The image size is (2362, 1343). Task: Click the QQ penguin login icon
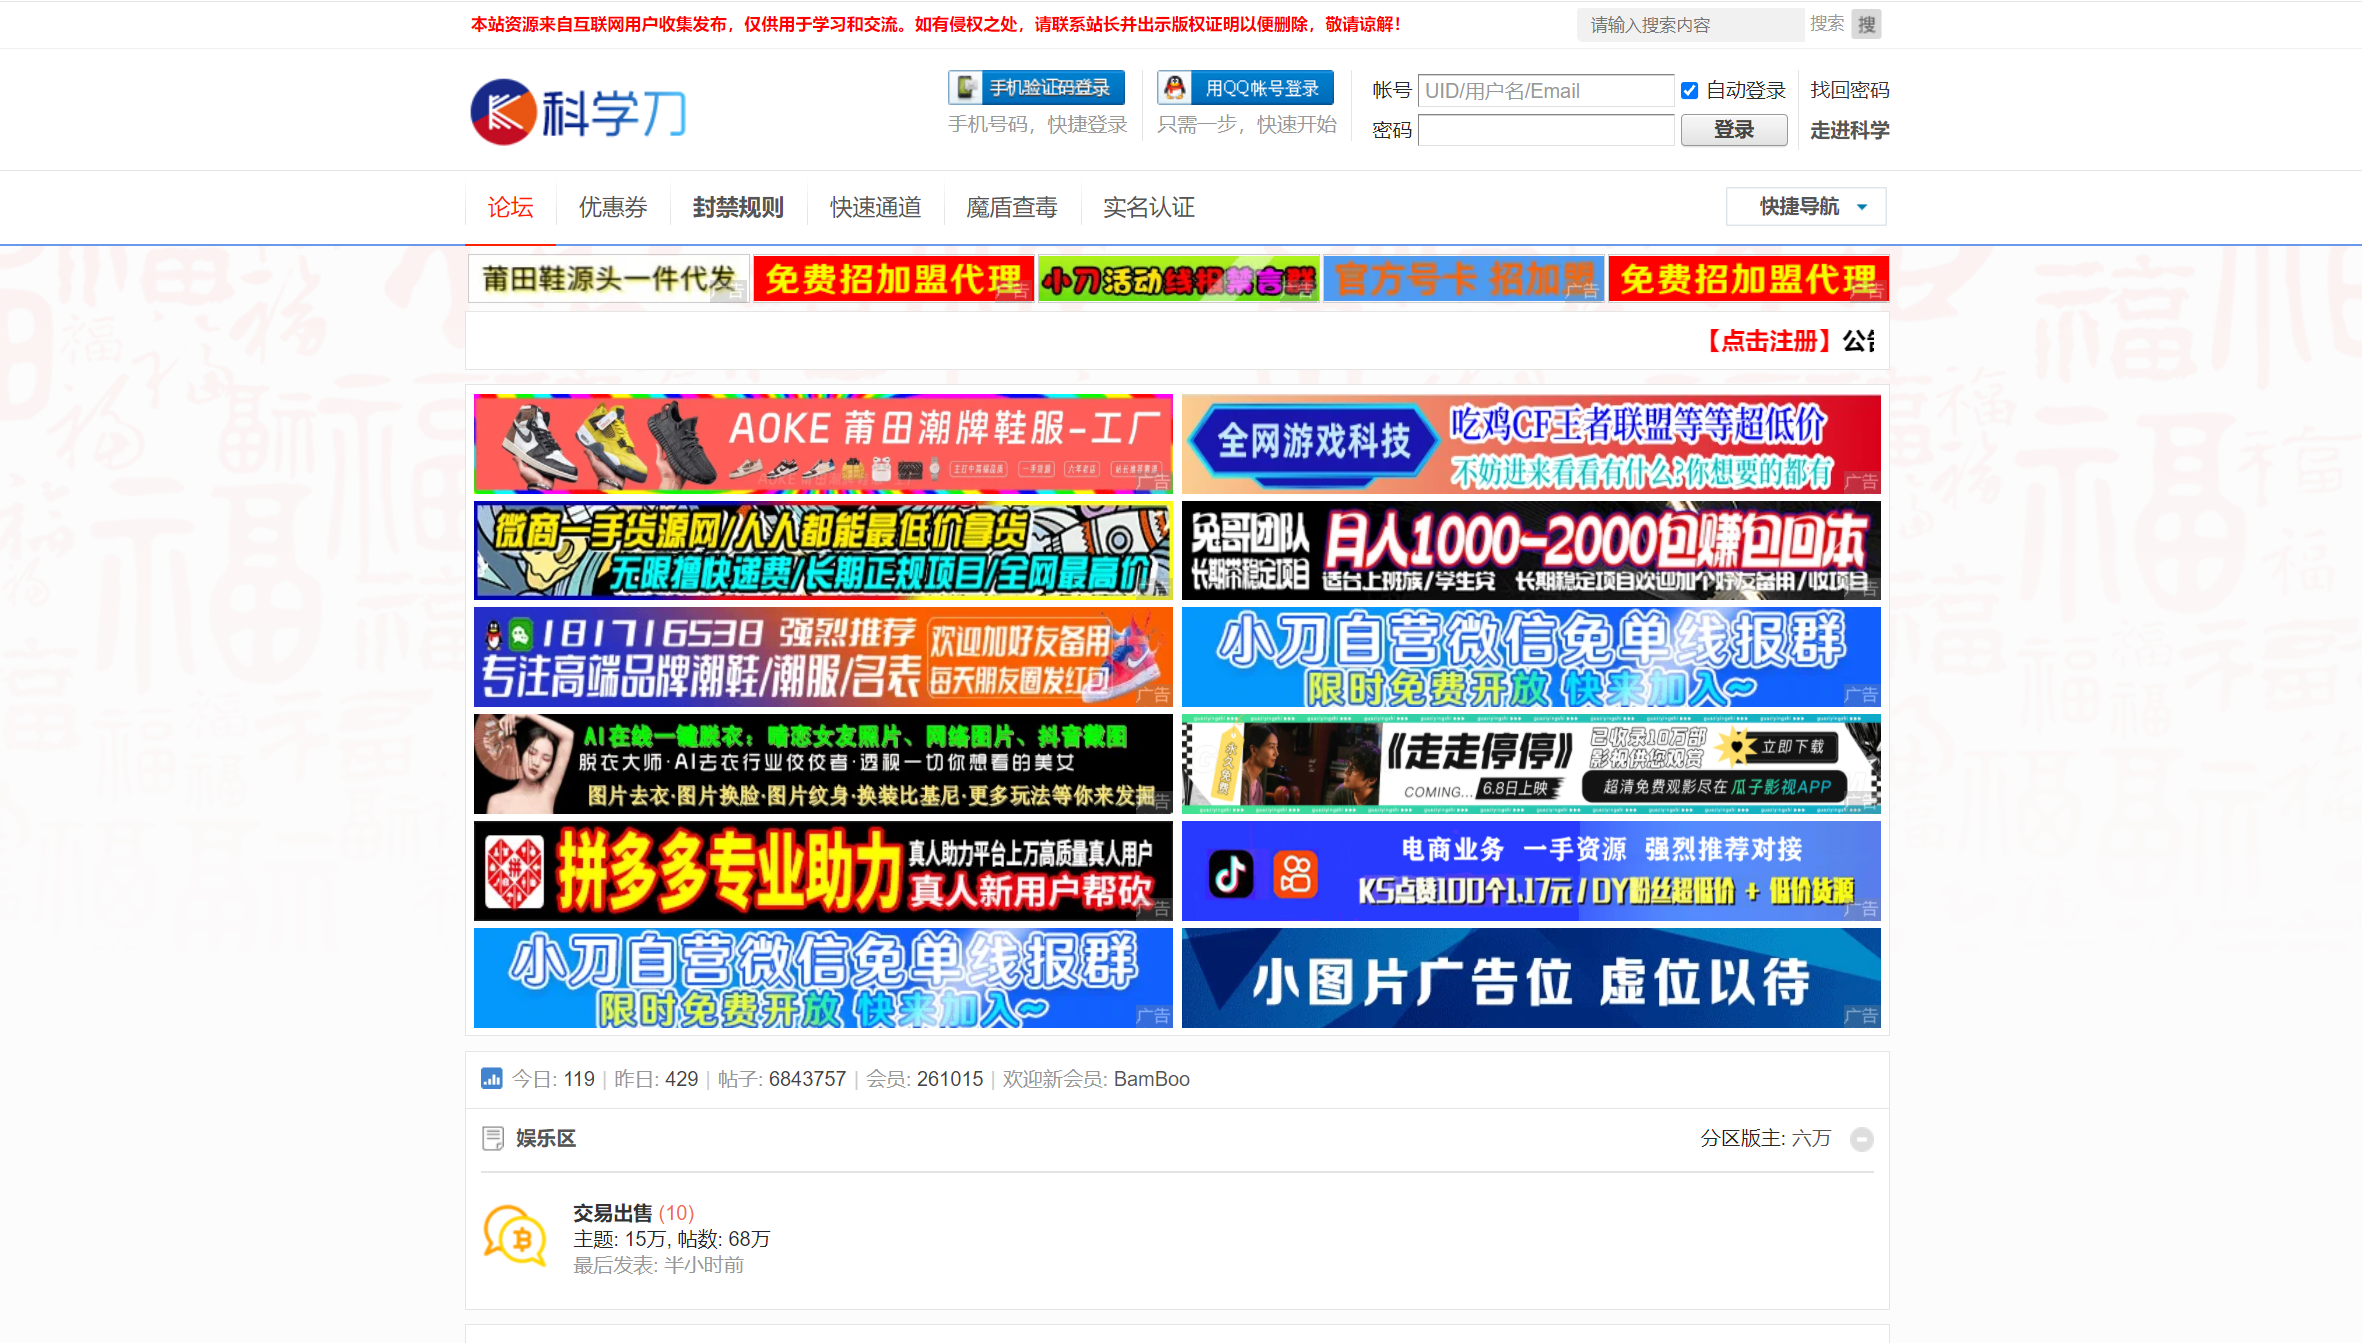(x=1175, y=88)
